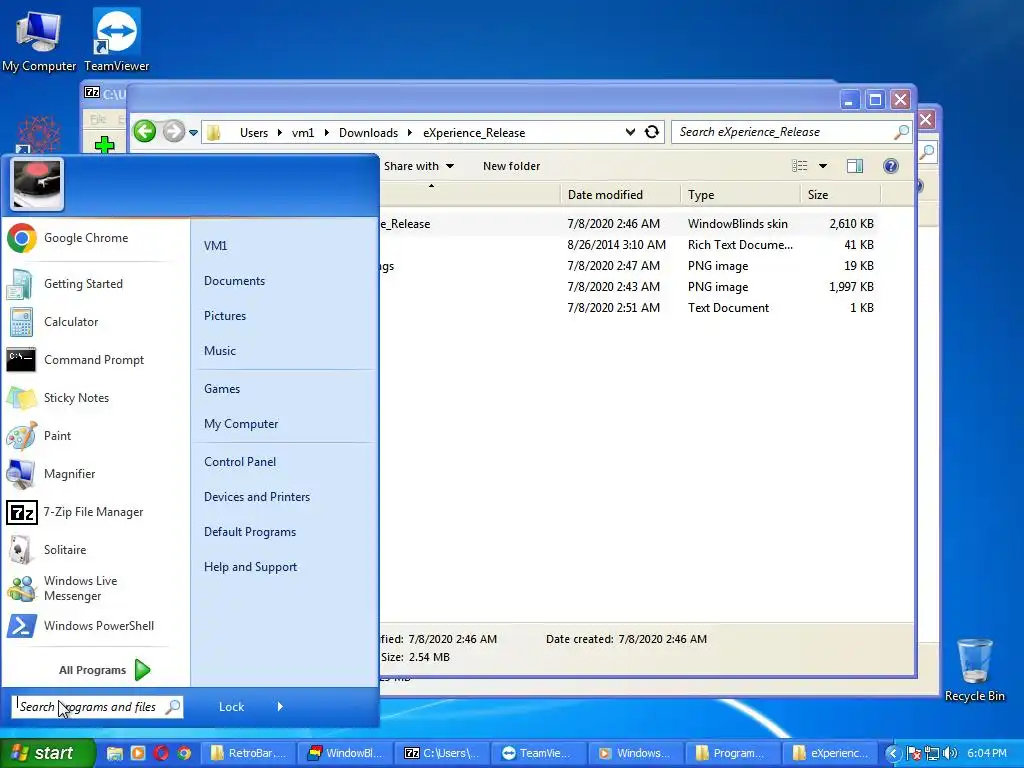Open Music from the Start menu
Viewport: 1024px width, 768px height.
tap(219, 351)
